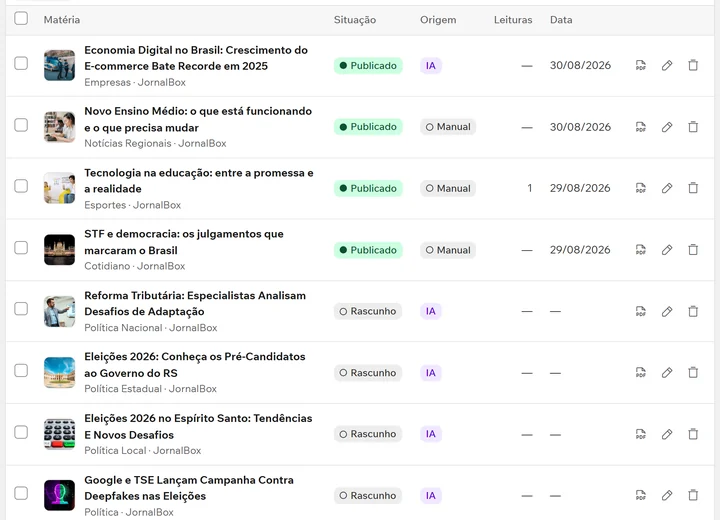This screenshot has width=720, height=520.
Task: Export 'Eleições 2026 no Espírito Santo' as PDF
Action: click(641, 434)
